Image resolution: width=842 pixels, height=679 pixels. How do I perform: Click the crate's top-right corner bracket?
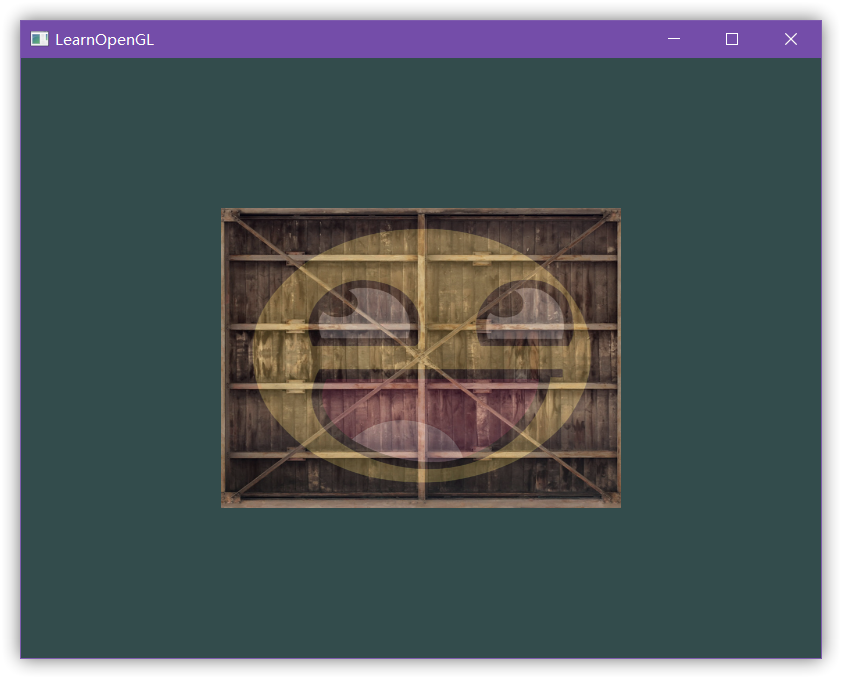(x=612, y=216)
